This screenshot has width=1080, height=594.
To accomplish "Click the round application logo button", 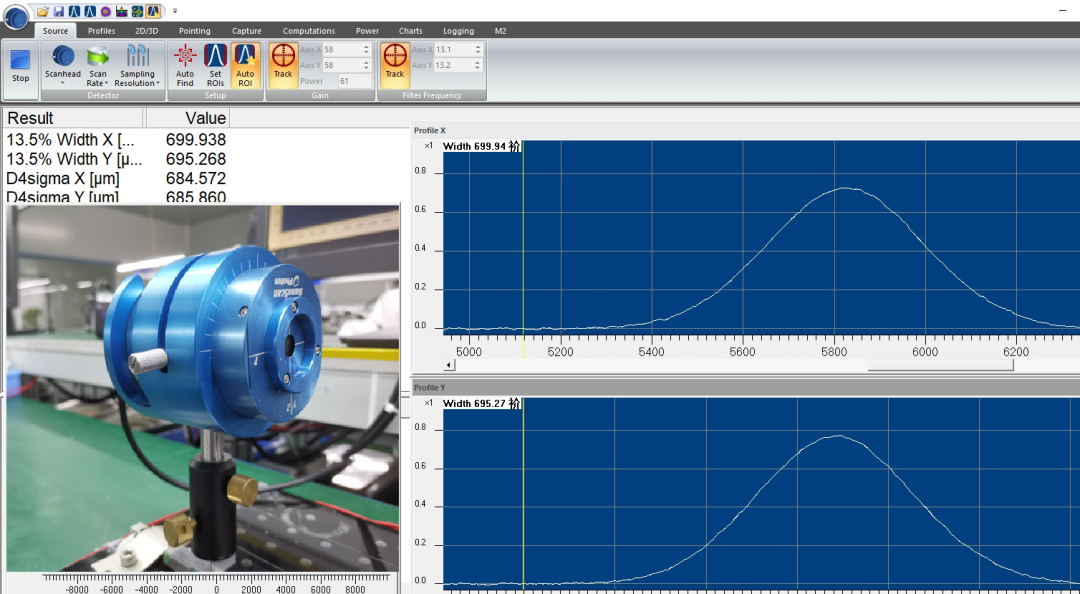I will click(15, 15).
